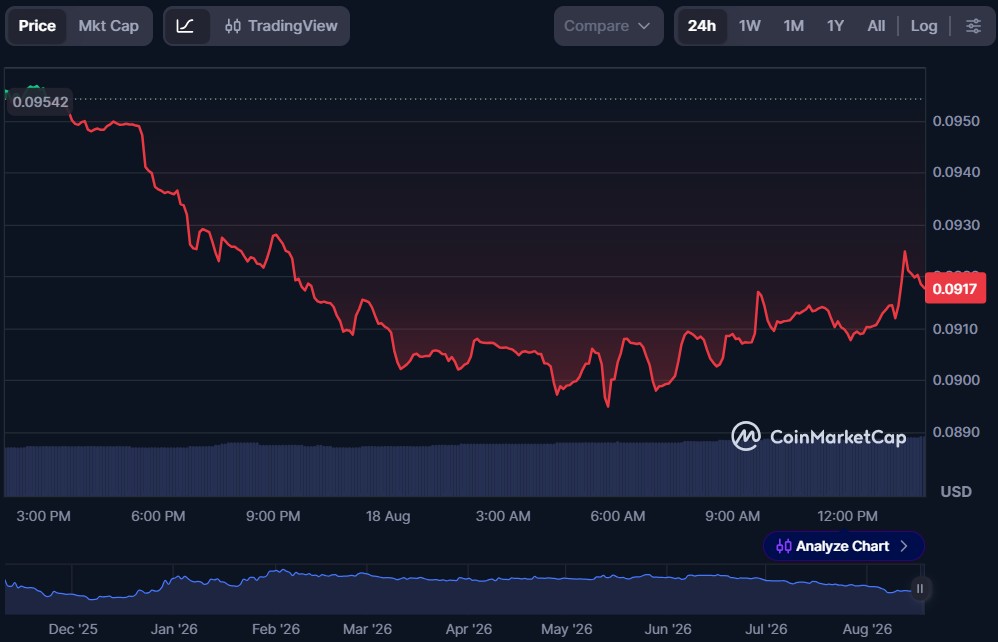Click the Compare dropdown chevron arrow
The width and height of the screenshot is (998, 642).
click(x=644, y=26)
